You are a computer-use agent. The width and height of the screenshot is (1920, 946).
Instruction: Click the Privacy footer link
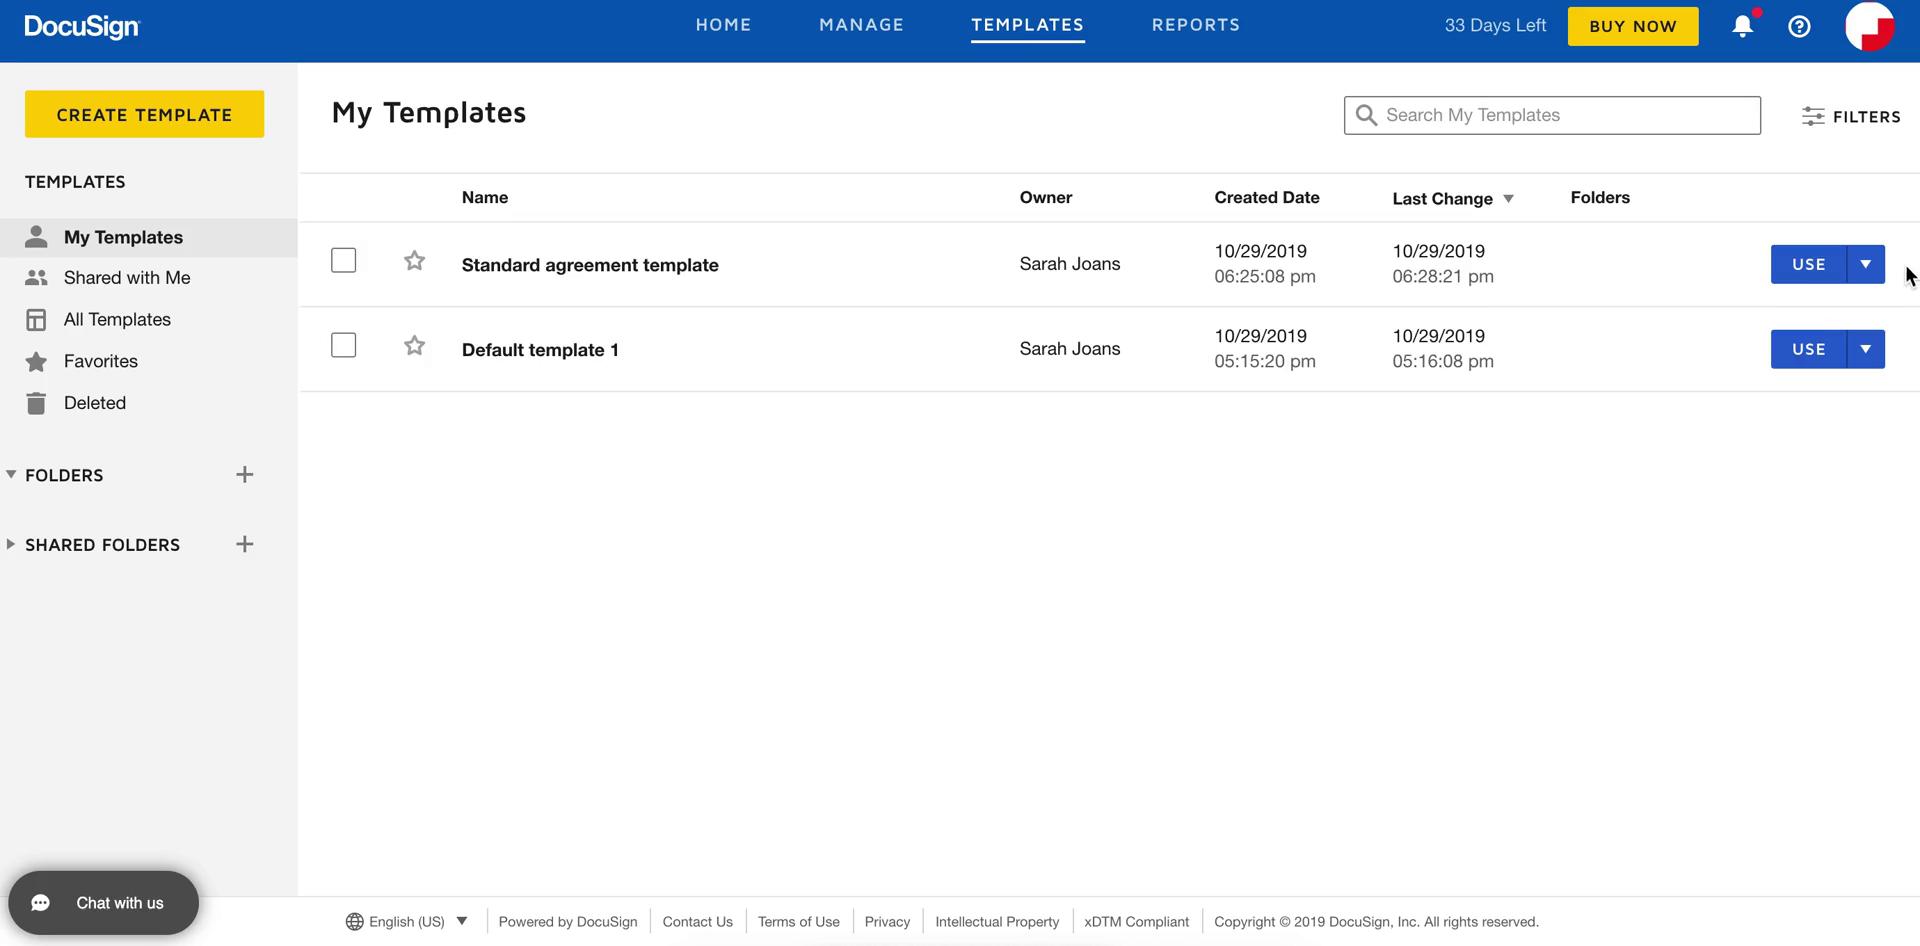coord(887,922)
